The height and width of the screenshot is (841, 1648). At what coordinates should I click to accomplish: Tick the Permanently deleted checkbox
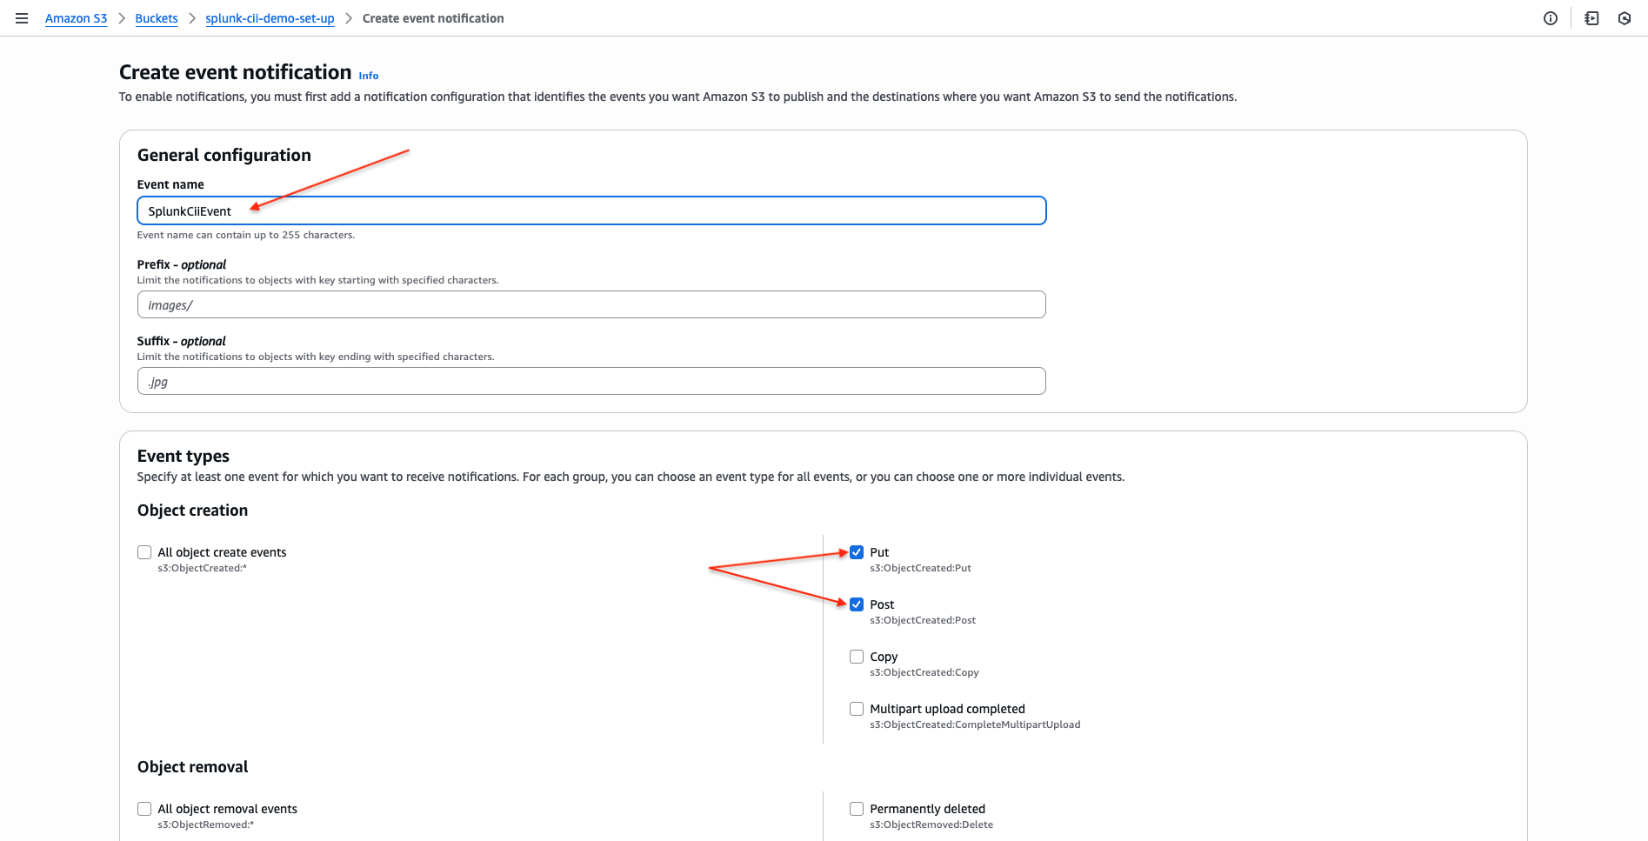pyautogui.click(x=857, y=809)
